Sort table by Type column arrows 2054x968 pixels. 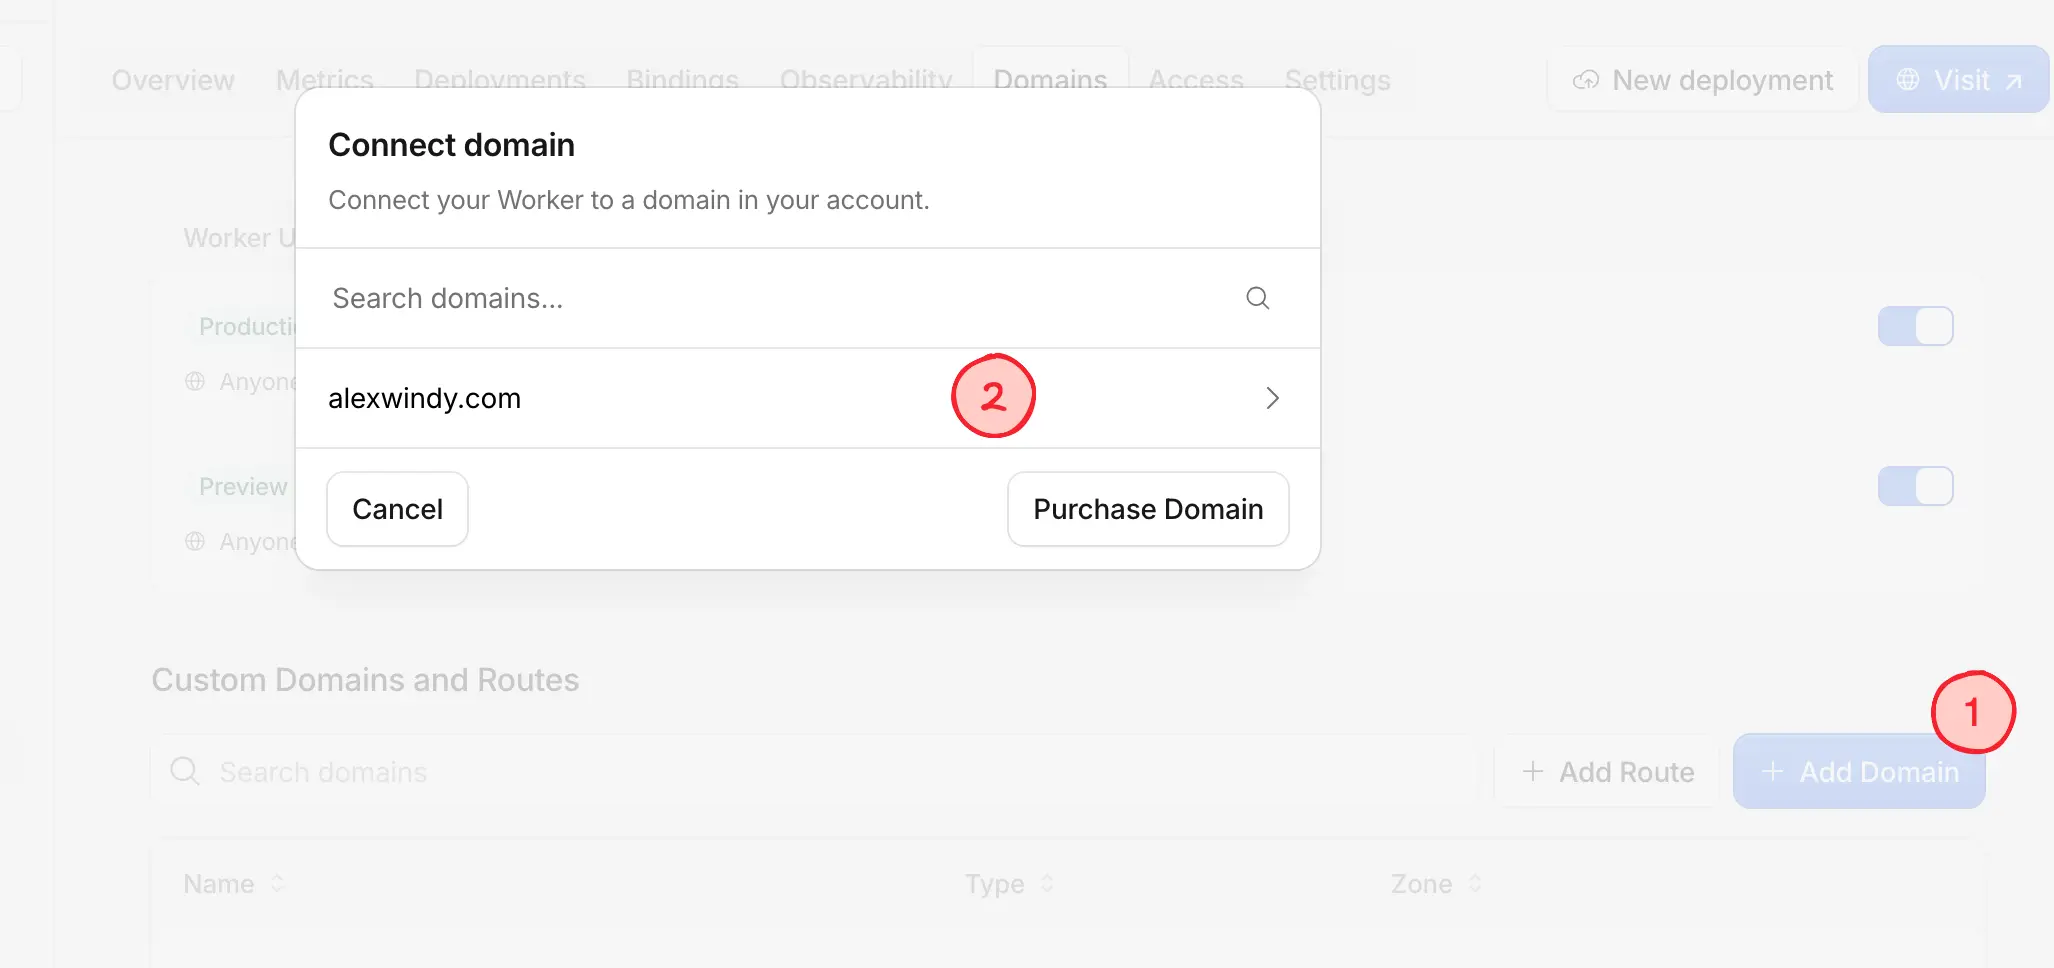point(1047,884)
